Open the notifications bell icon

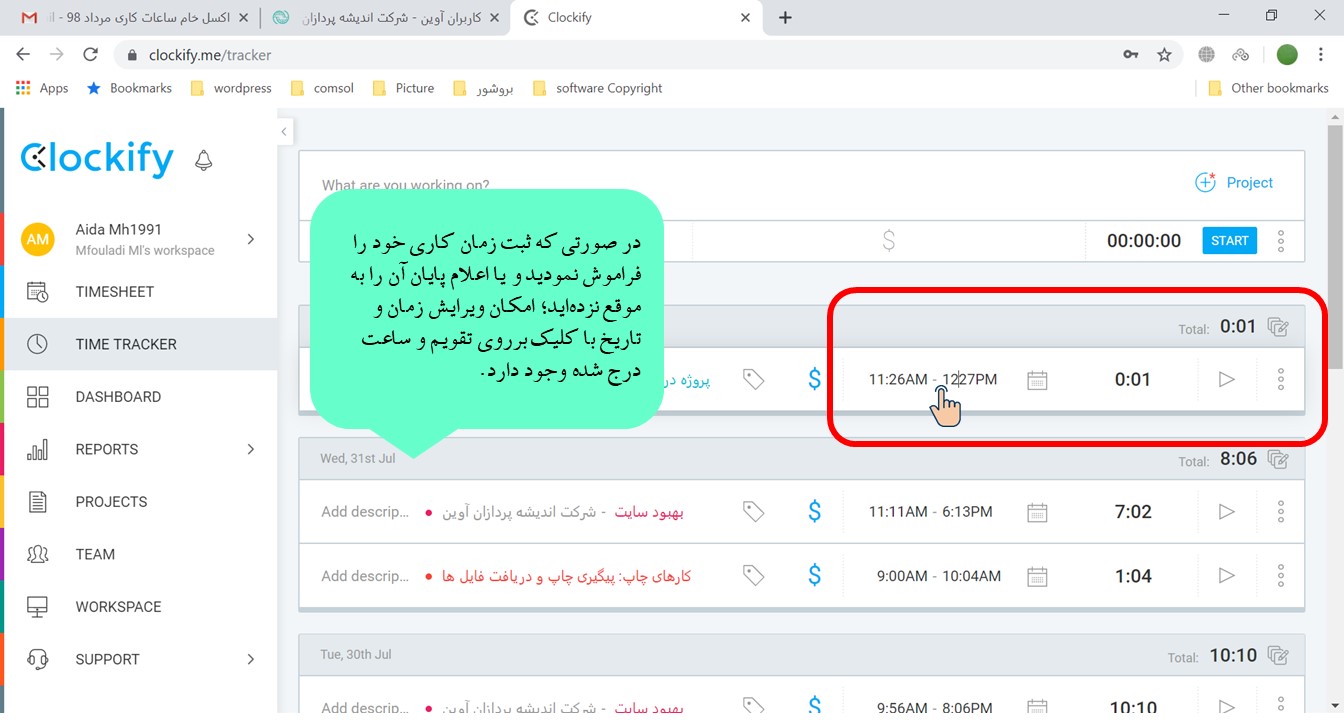(204, 160)
